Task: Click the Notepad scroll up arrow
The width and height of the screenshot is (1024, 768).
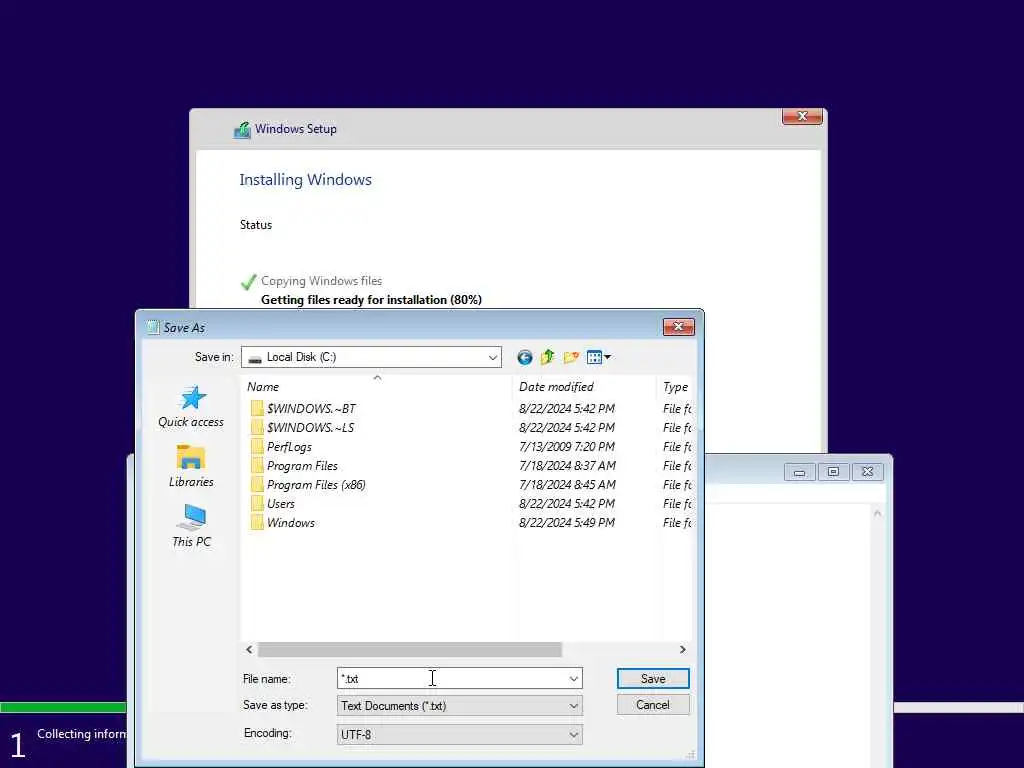Action: click(x=877, y=513)
